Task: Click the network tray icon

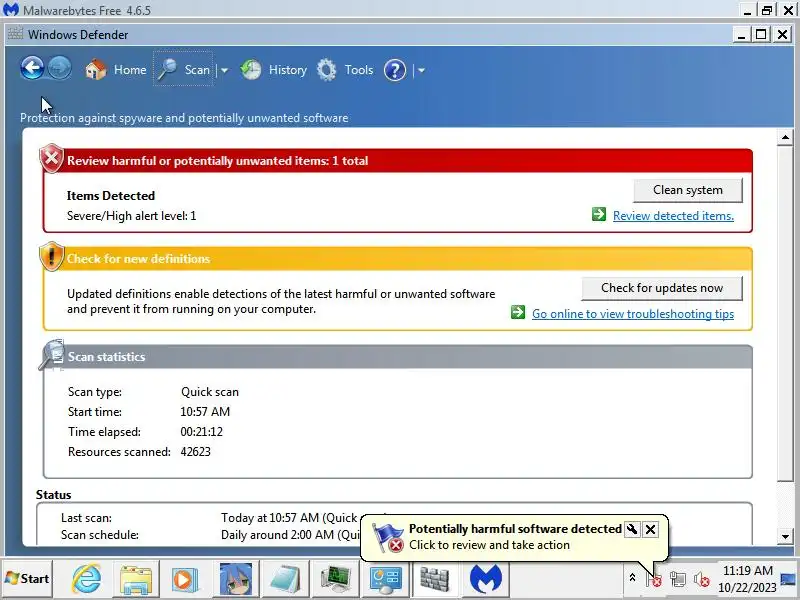Action: pos(678,579)
